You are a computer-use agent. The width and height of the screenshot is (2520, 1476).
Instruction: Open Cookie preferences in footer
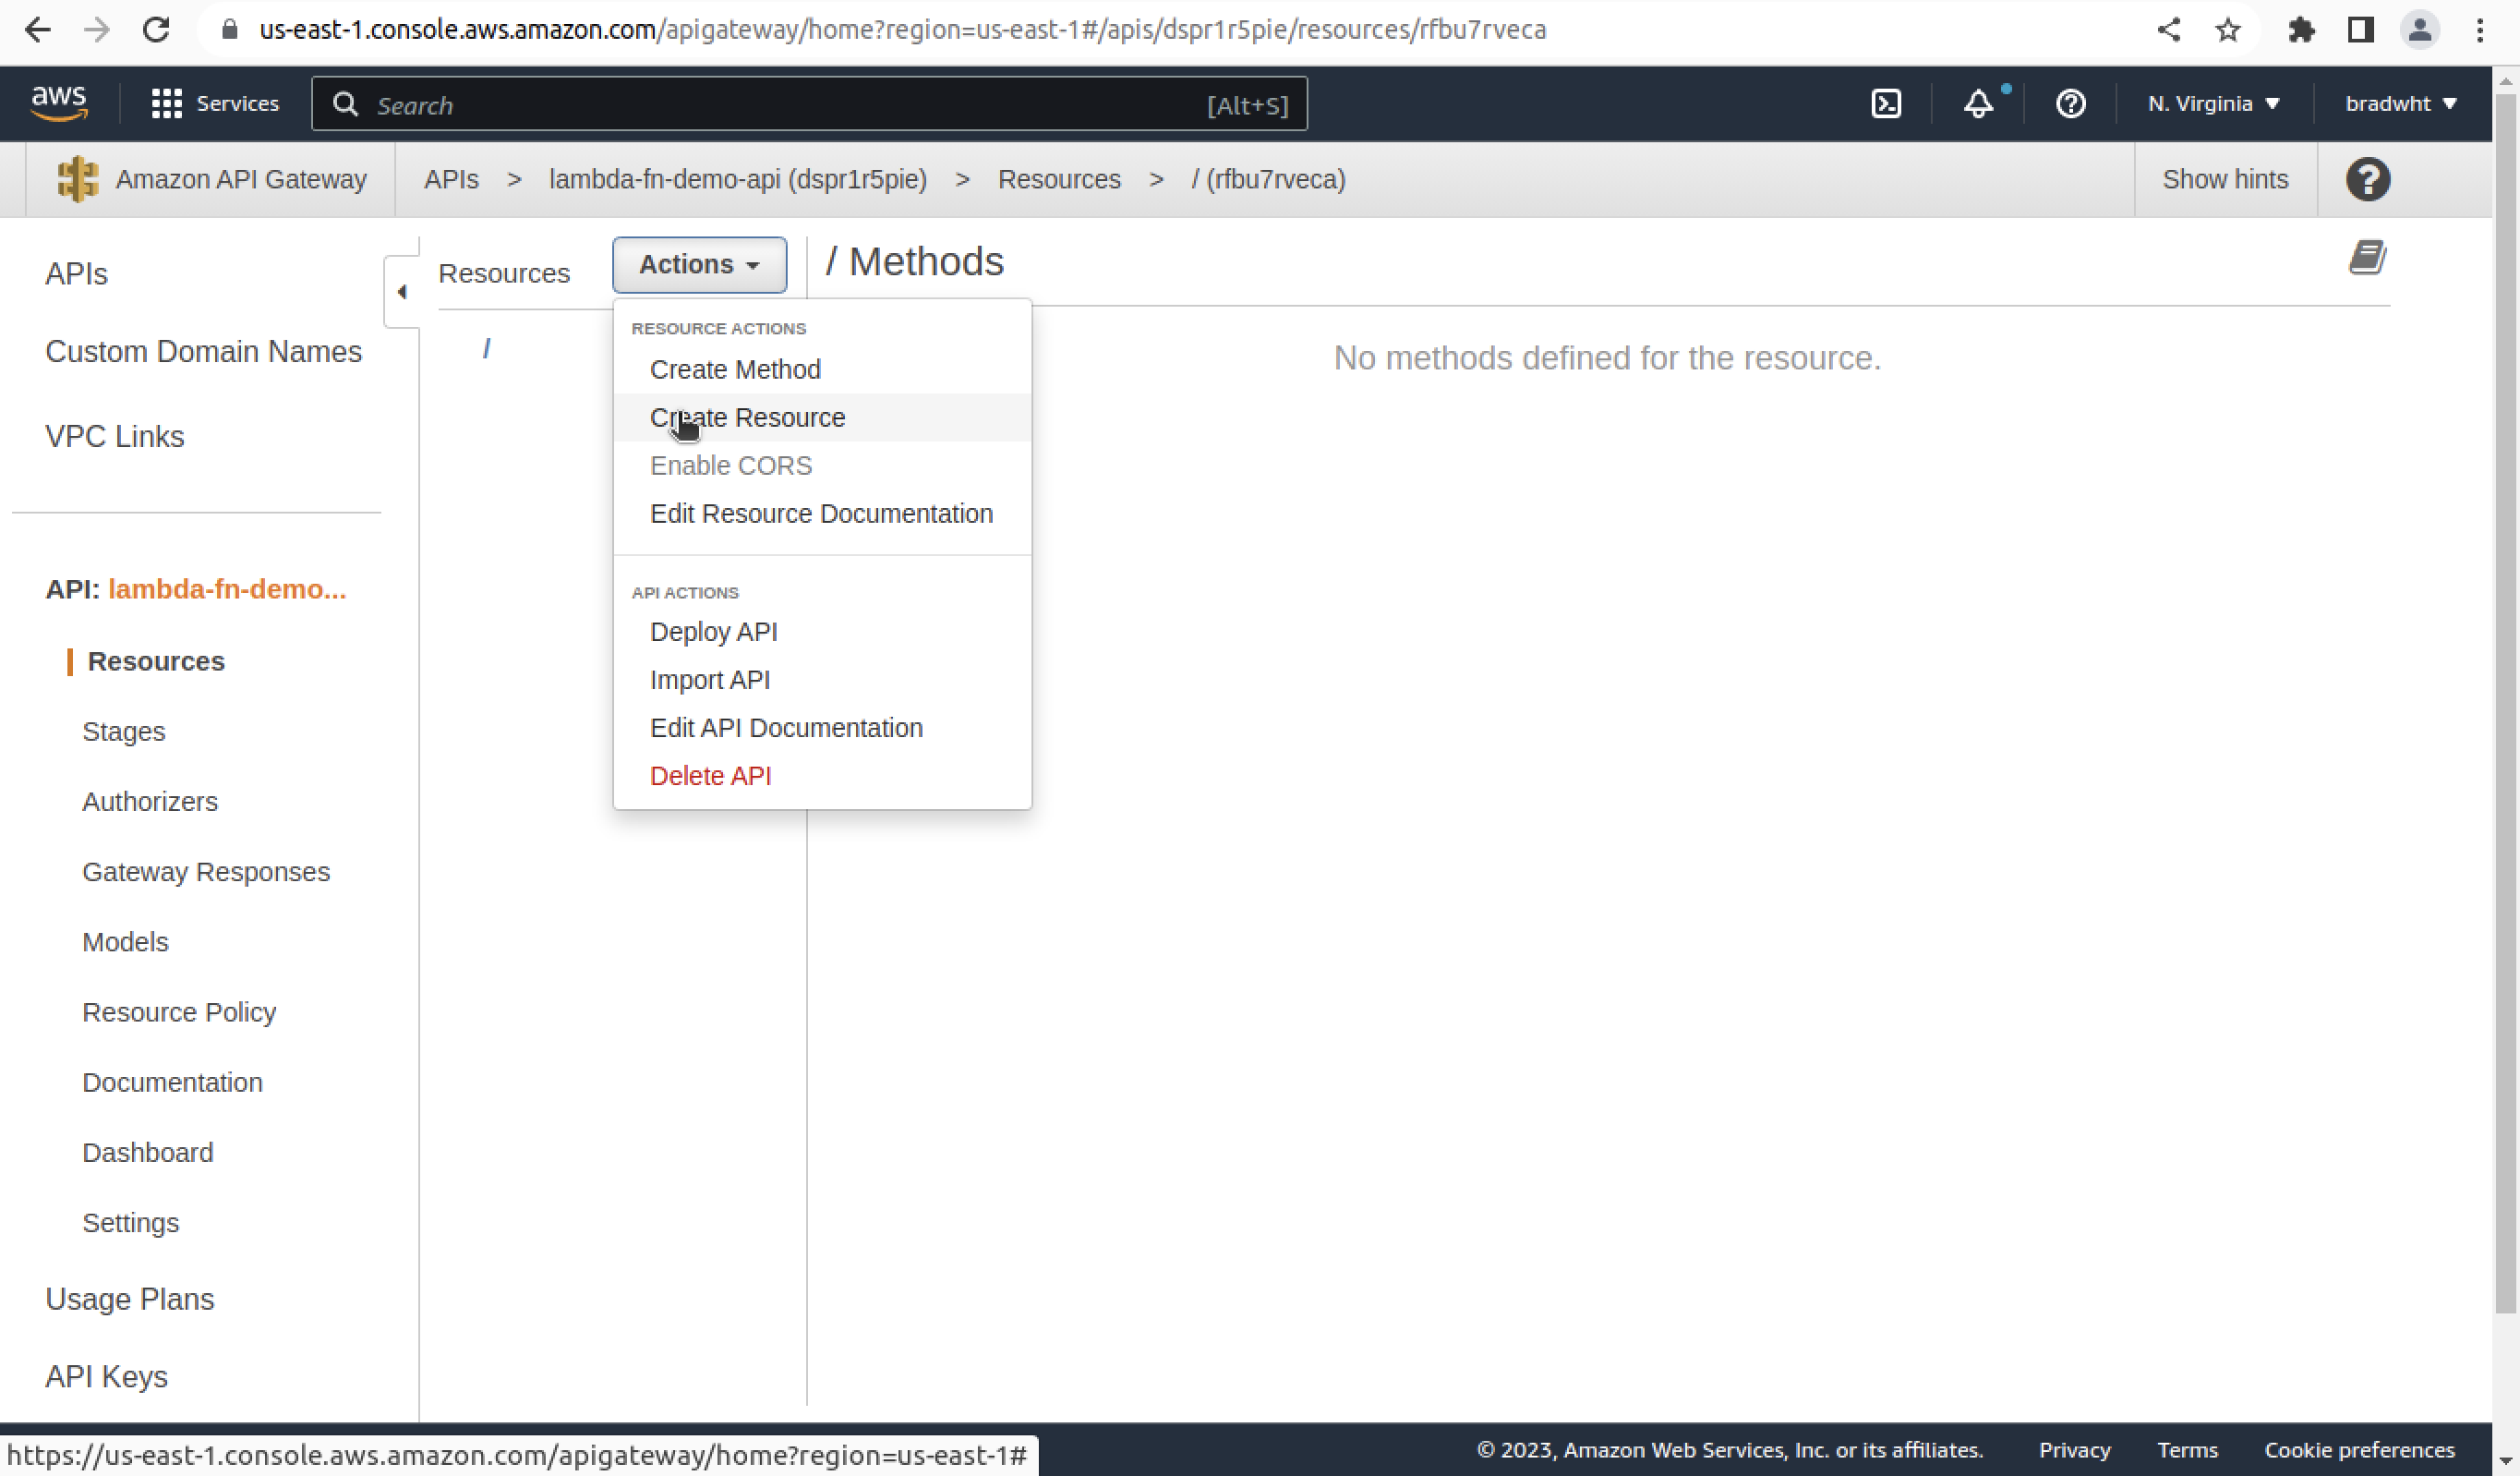point(2359,1451)
